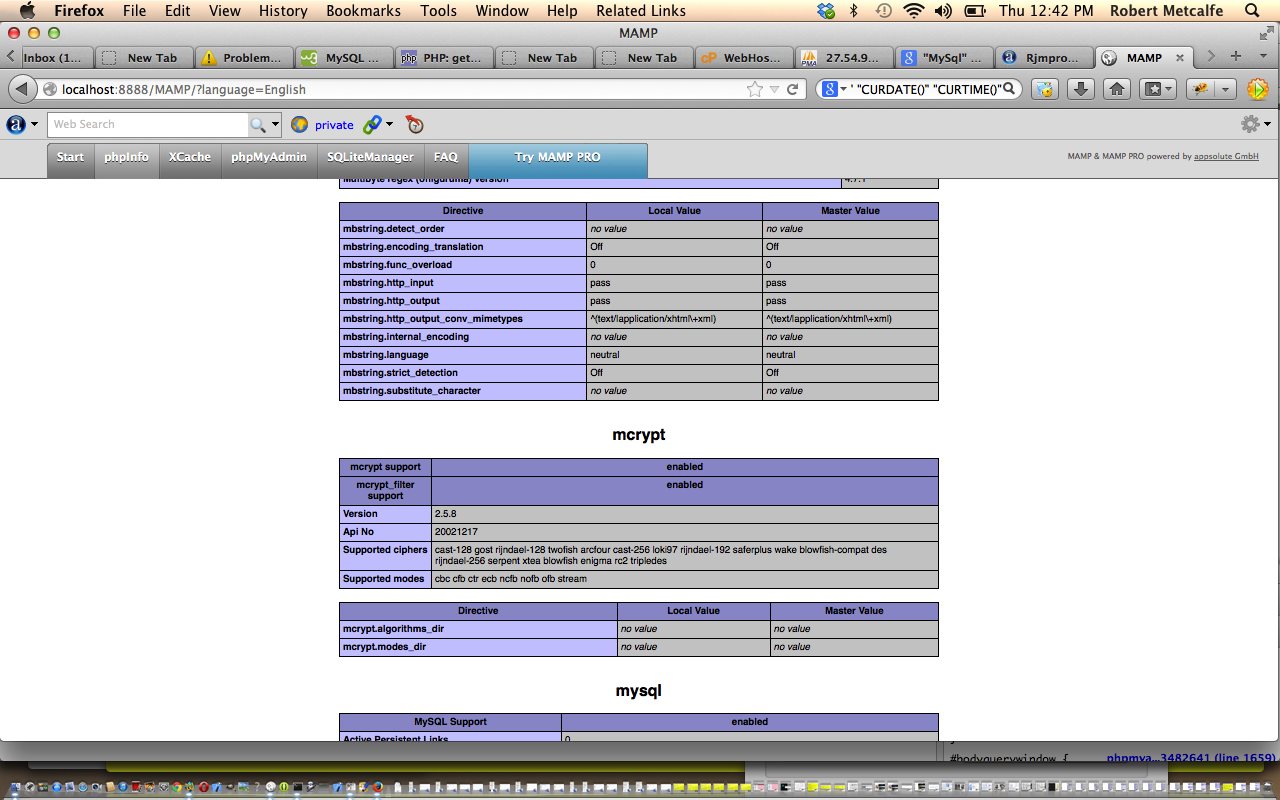This screenshot has width=1280, height=800.
Task: Click the Thu 12:42 PM clock
Action: [x=1044, y=11]
